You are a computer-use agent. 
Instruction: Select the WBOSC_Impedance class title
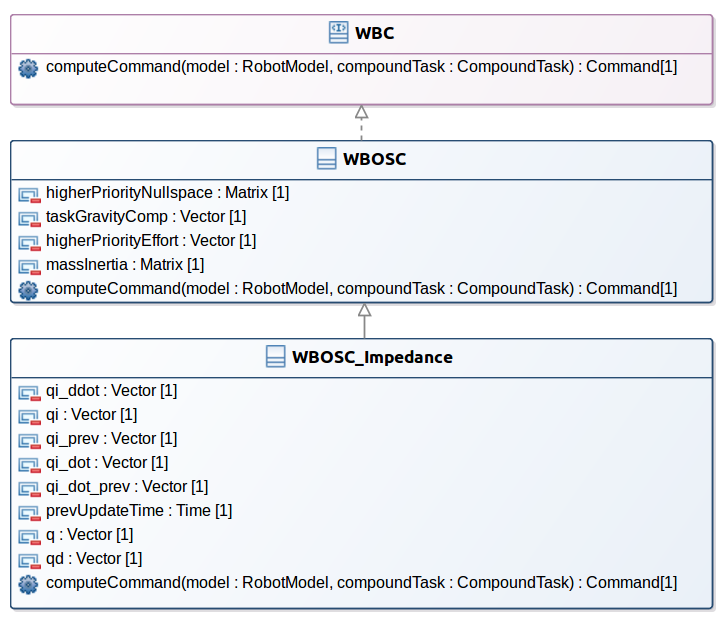tap(372, 357)
